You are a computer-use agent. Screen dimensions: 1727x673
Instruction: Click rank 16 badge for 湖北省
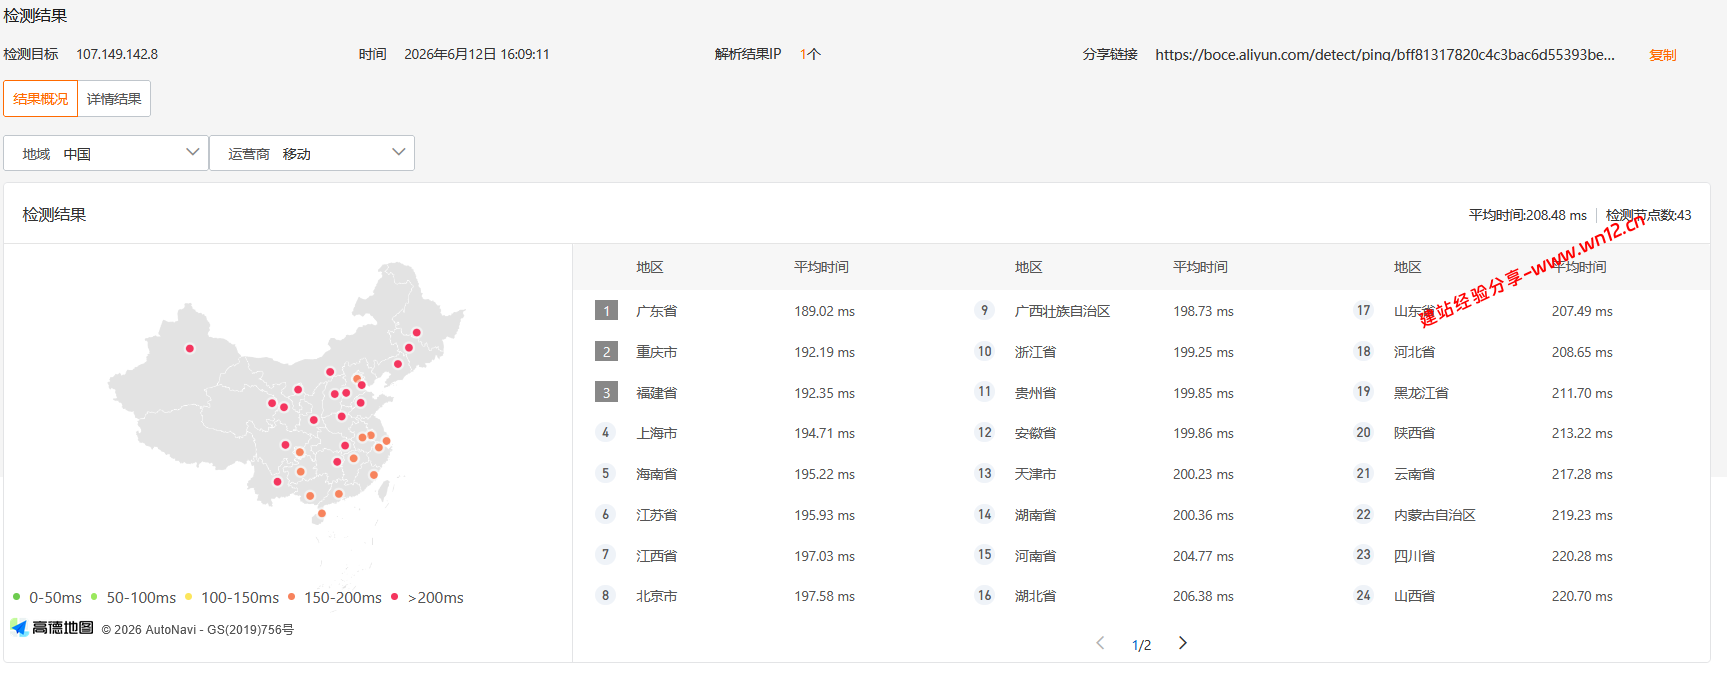pyautogui.click(x=985, y=596)
